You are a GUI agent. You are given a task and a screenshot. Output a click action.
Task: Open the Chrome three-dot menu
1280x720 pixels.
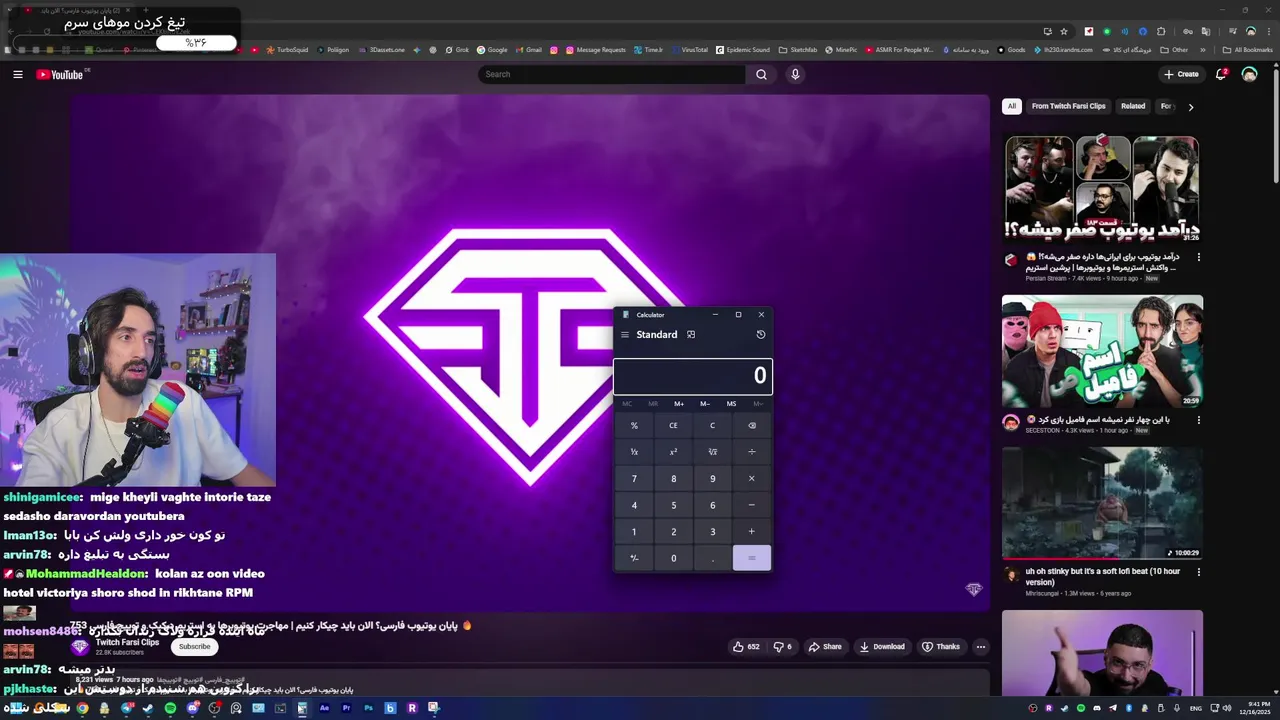[x=1270, y=31]
